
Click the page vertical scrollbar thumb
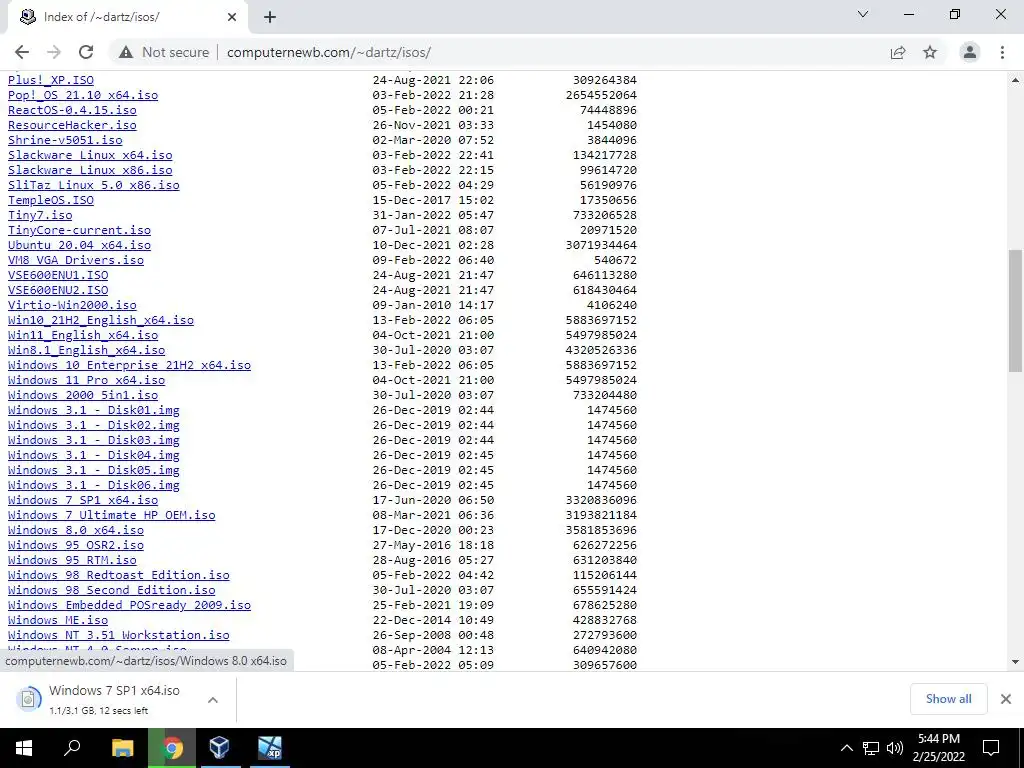1016,311
